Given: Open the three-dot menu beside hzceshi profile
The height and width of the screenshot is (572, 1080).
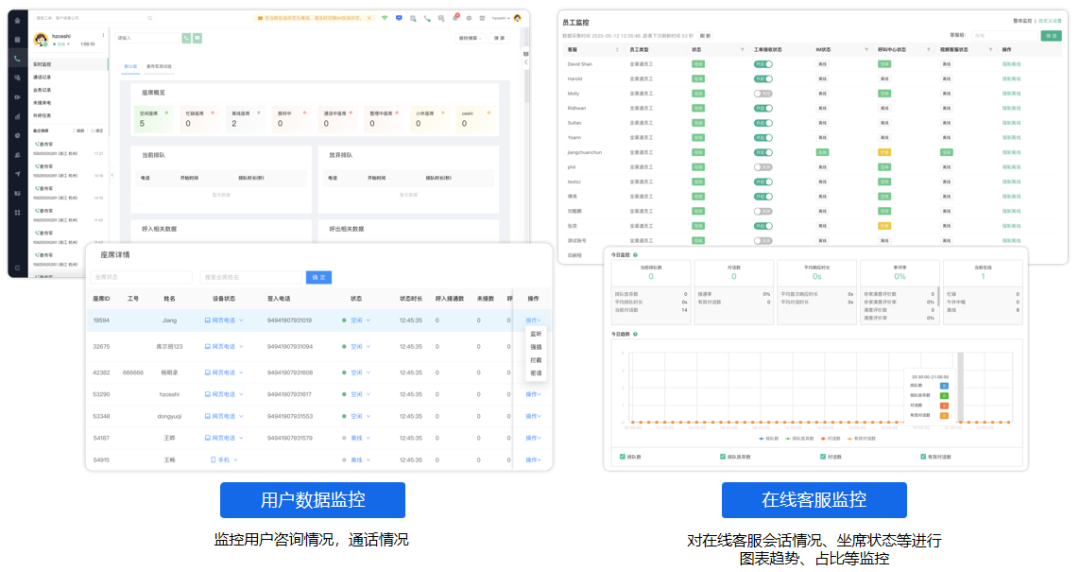Looking at the screenshot, I should [103, 35].
